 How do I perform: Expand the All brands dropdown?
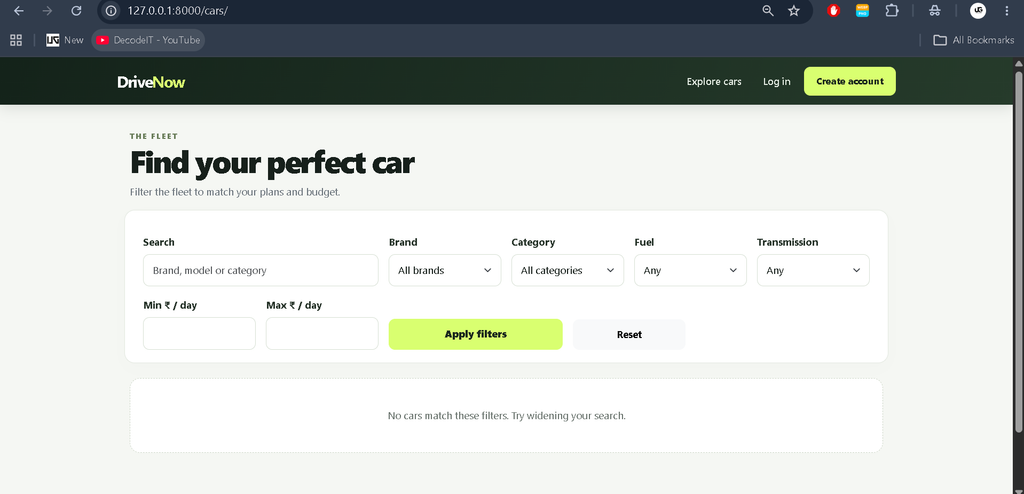click(x=445, y=270)
